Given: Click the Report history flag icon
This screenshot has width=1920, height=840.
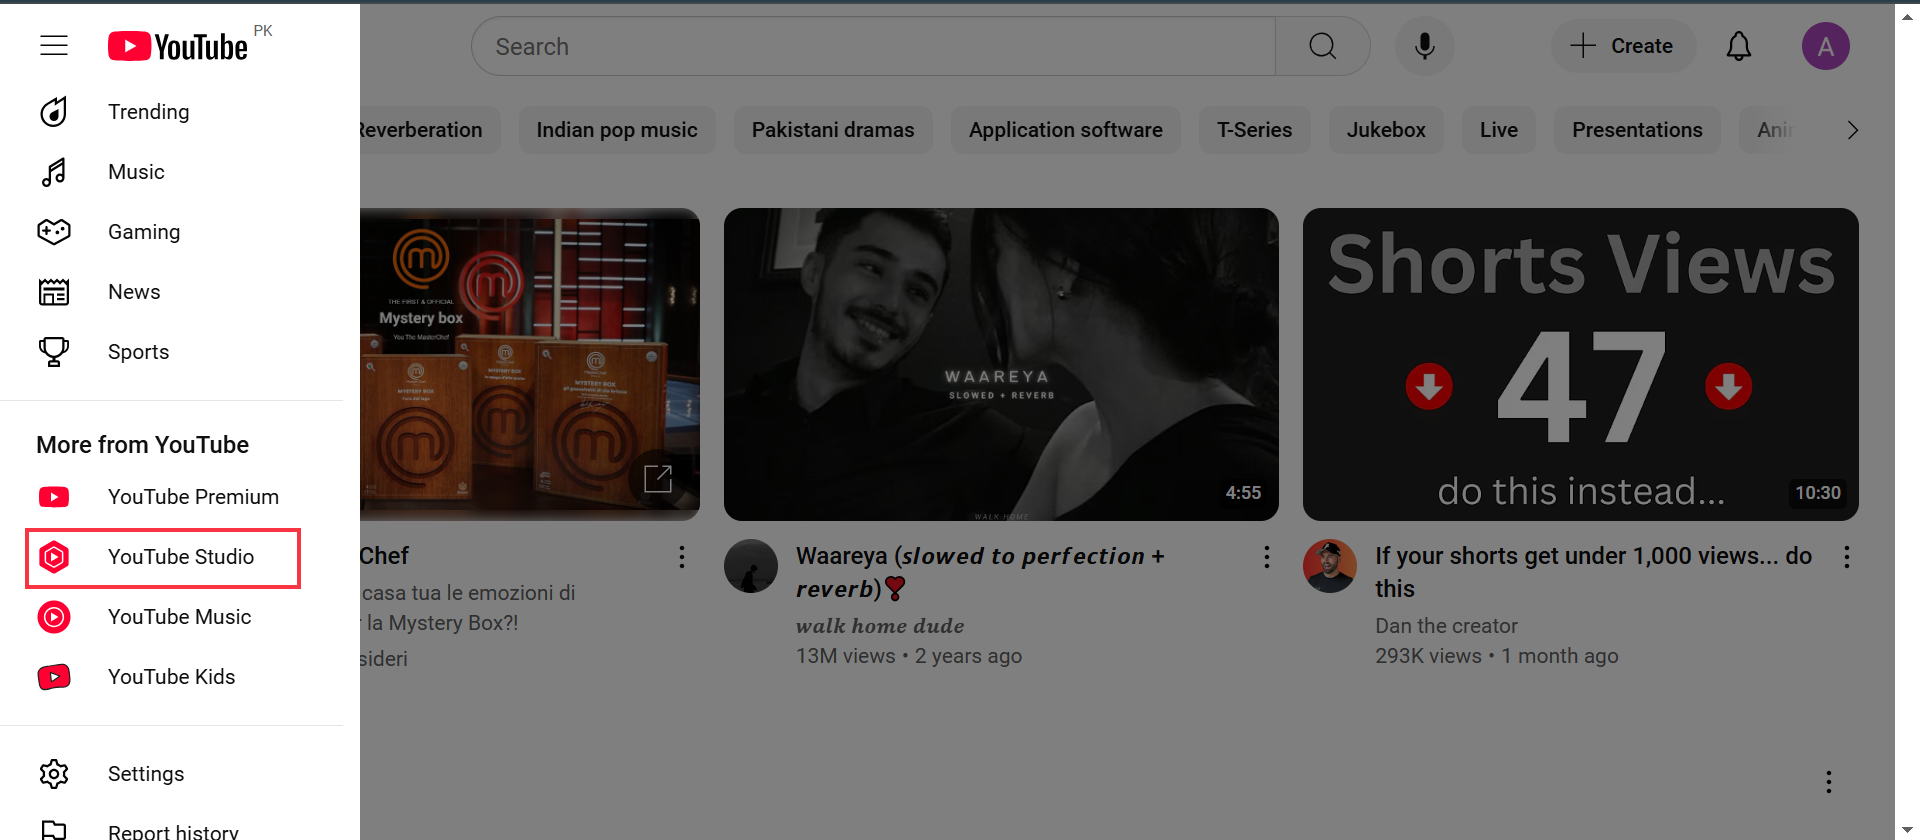Looking at the screenshot, I should 54,830.
